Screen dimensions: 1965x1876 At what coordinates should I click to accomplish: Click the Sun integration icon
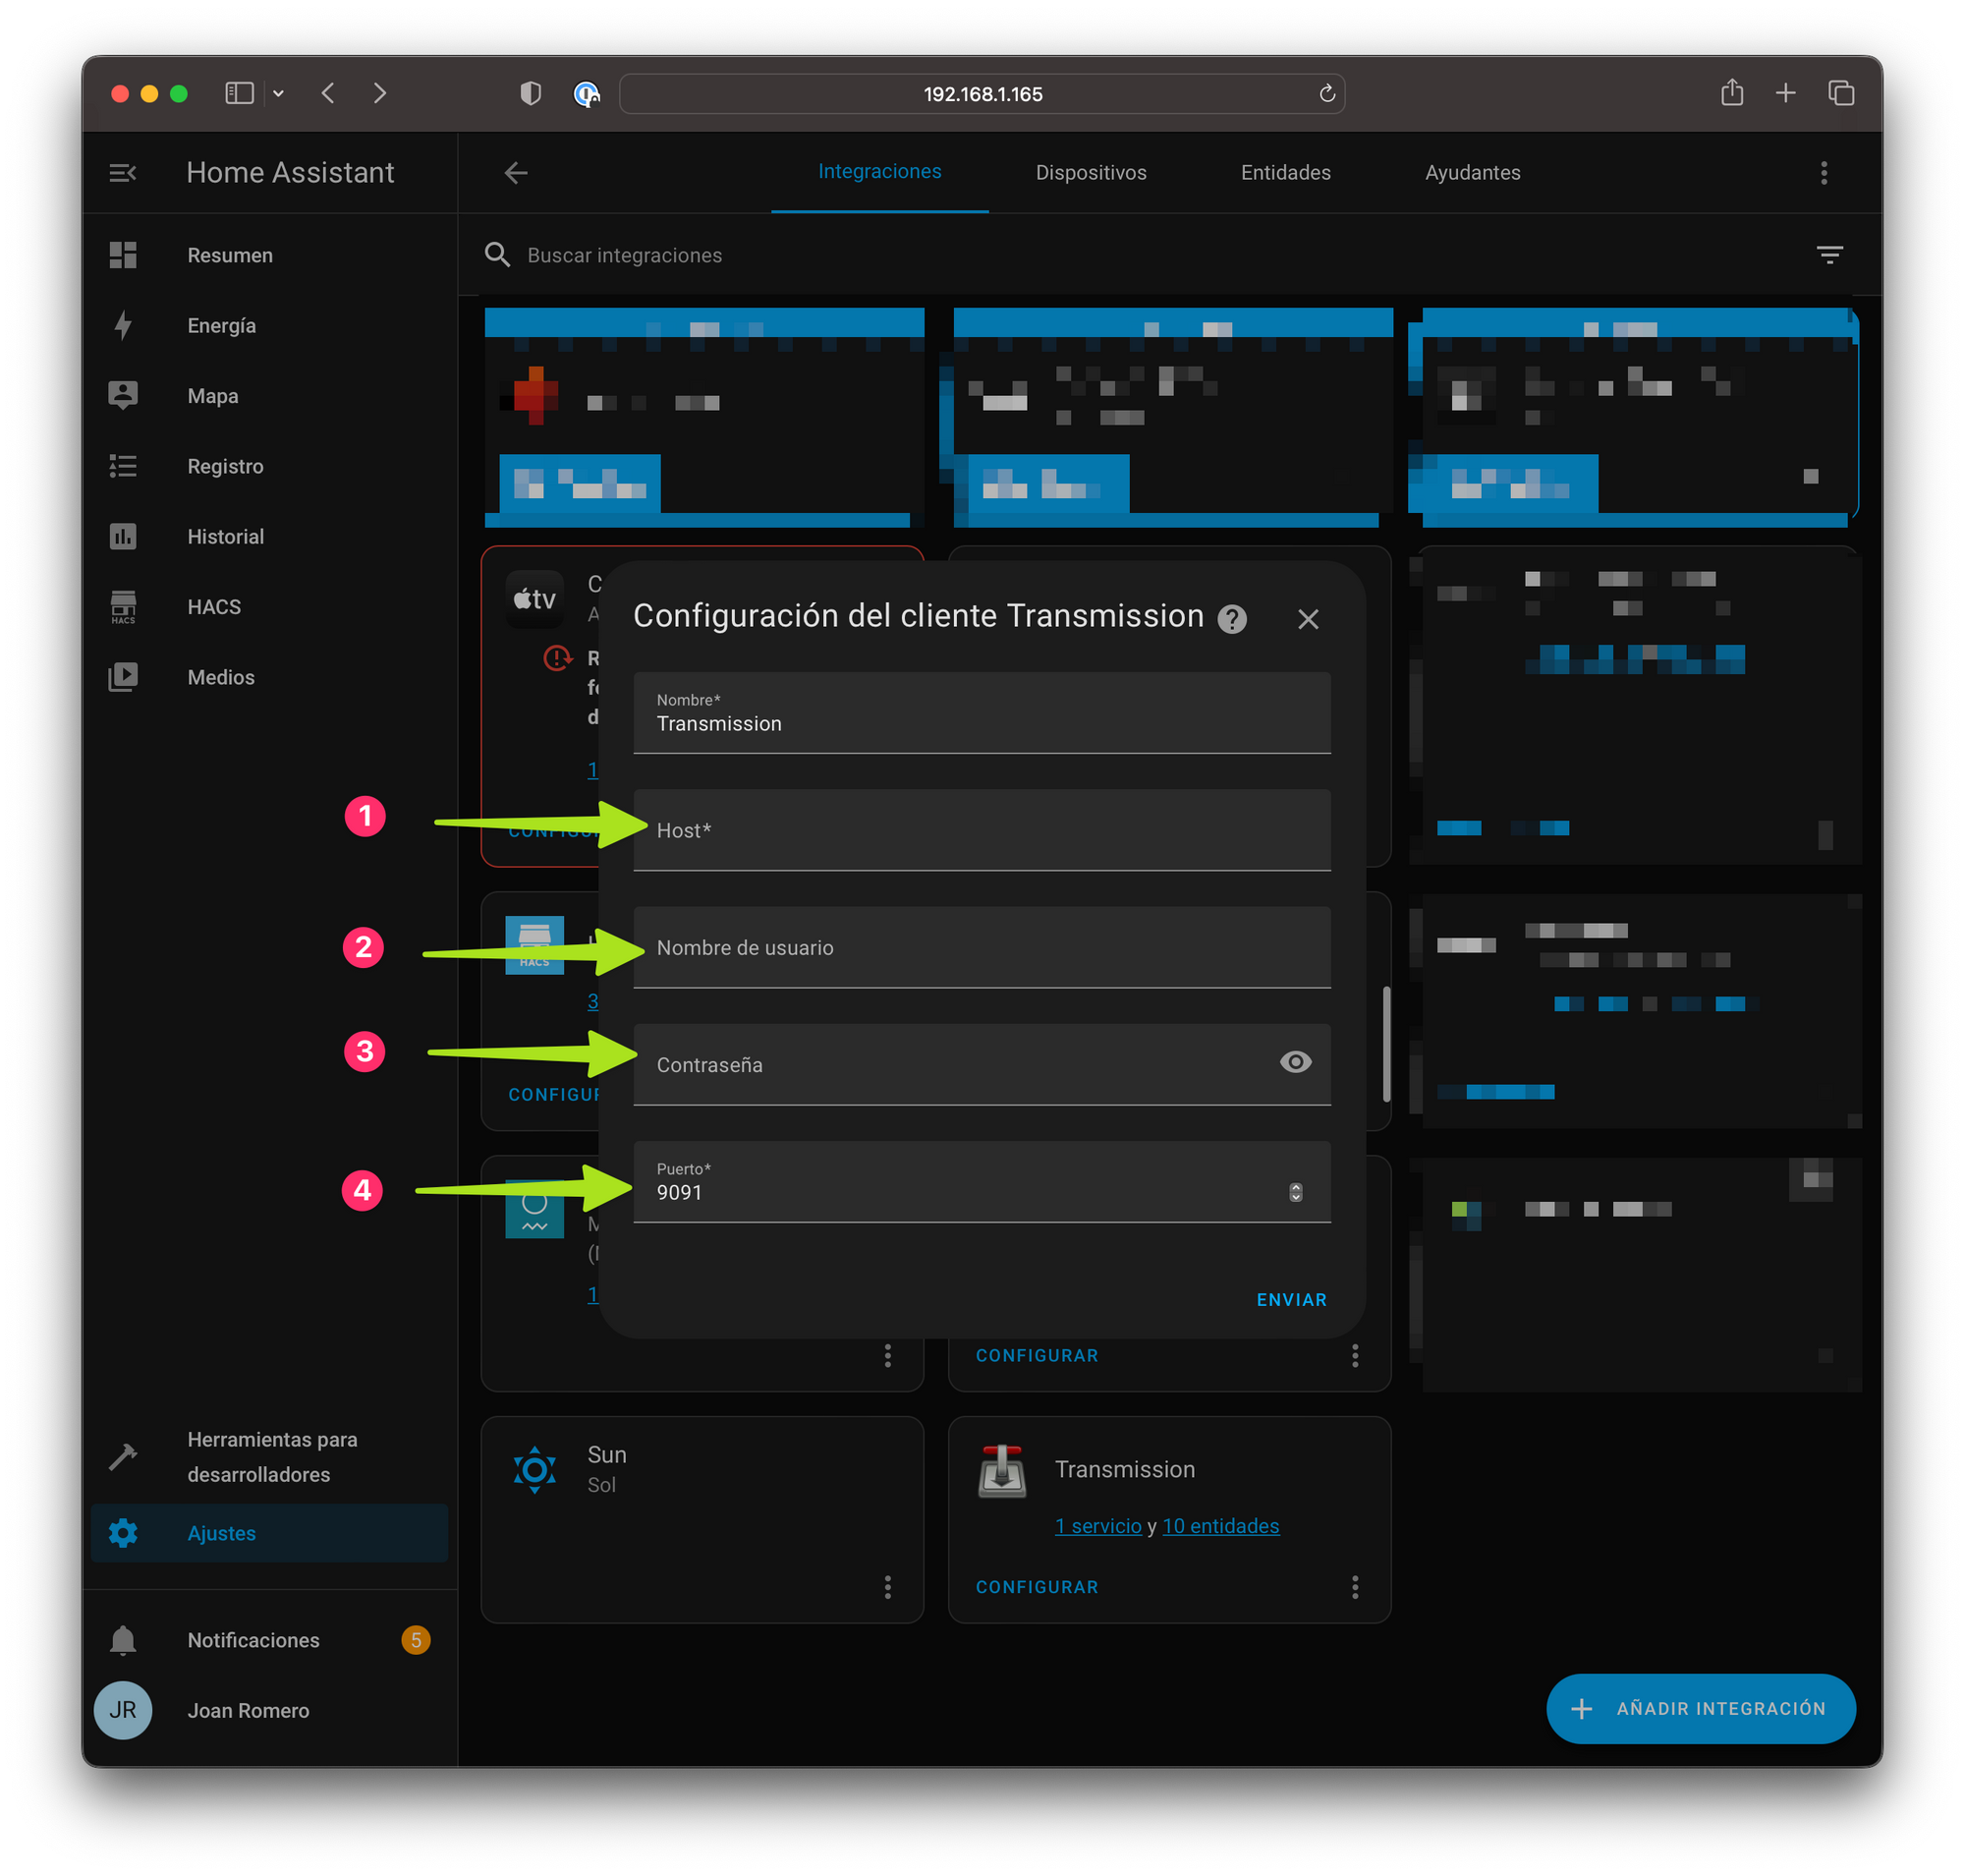[535, 1469]
